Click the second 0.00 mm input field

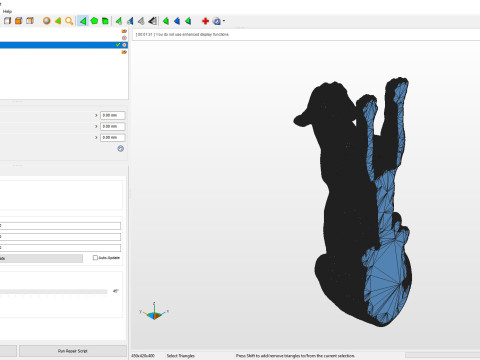(x=113, y=126)
